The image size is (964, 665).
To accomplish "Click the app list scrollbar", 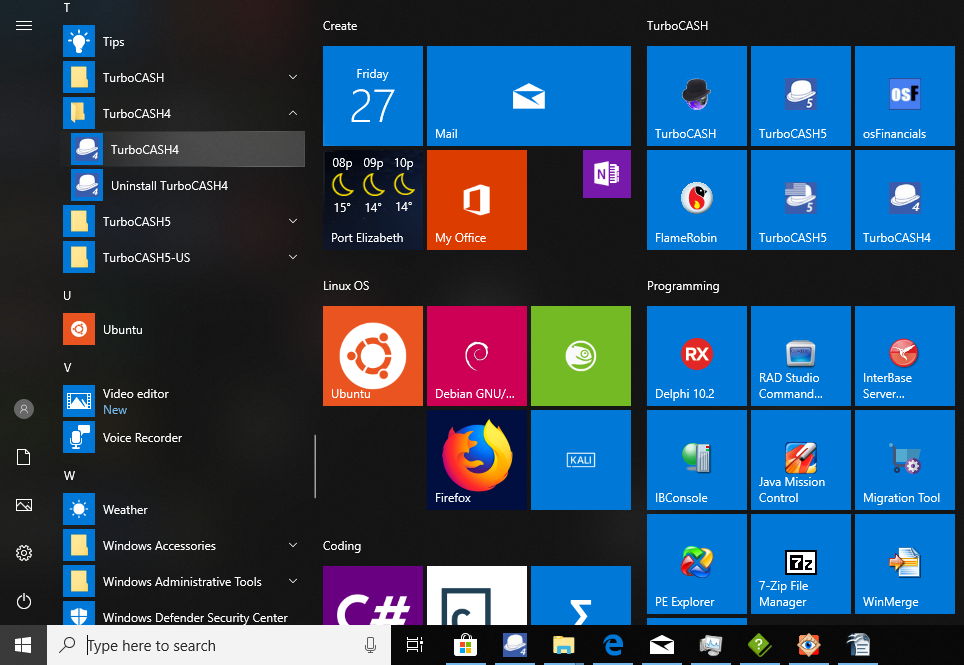I will pos(315,466).
